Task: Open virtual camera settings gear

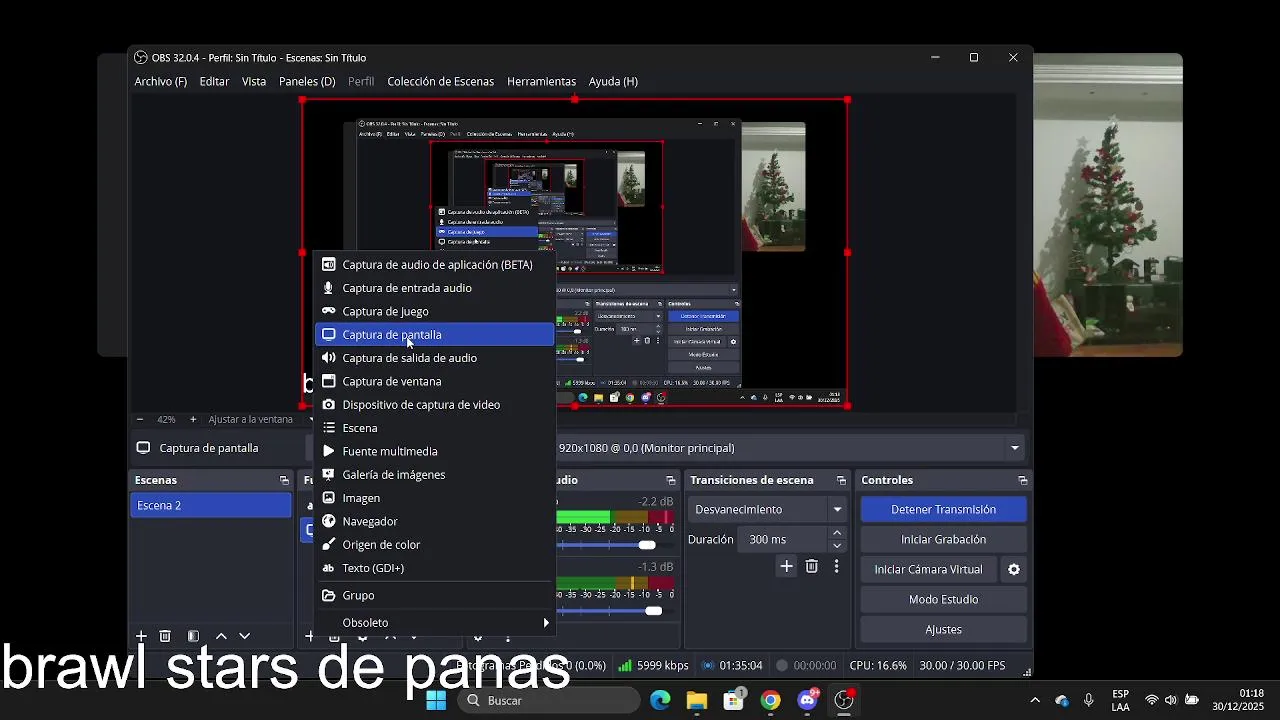Action: coord(1014,569)
